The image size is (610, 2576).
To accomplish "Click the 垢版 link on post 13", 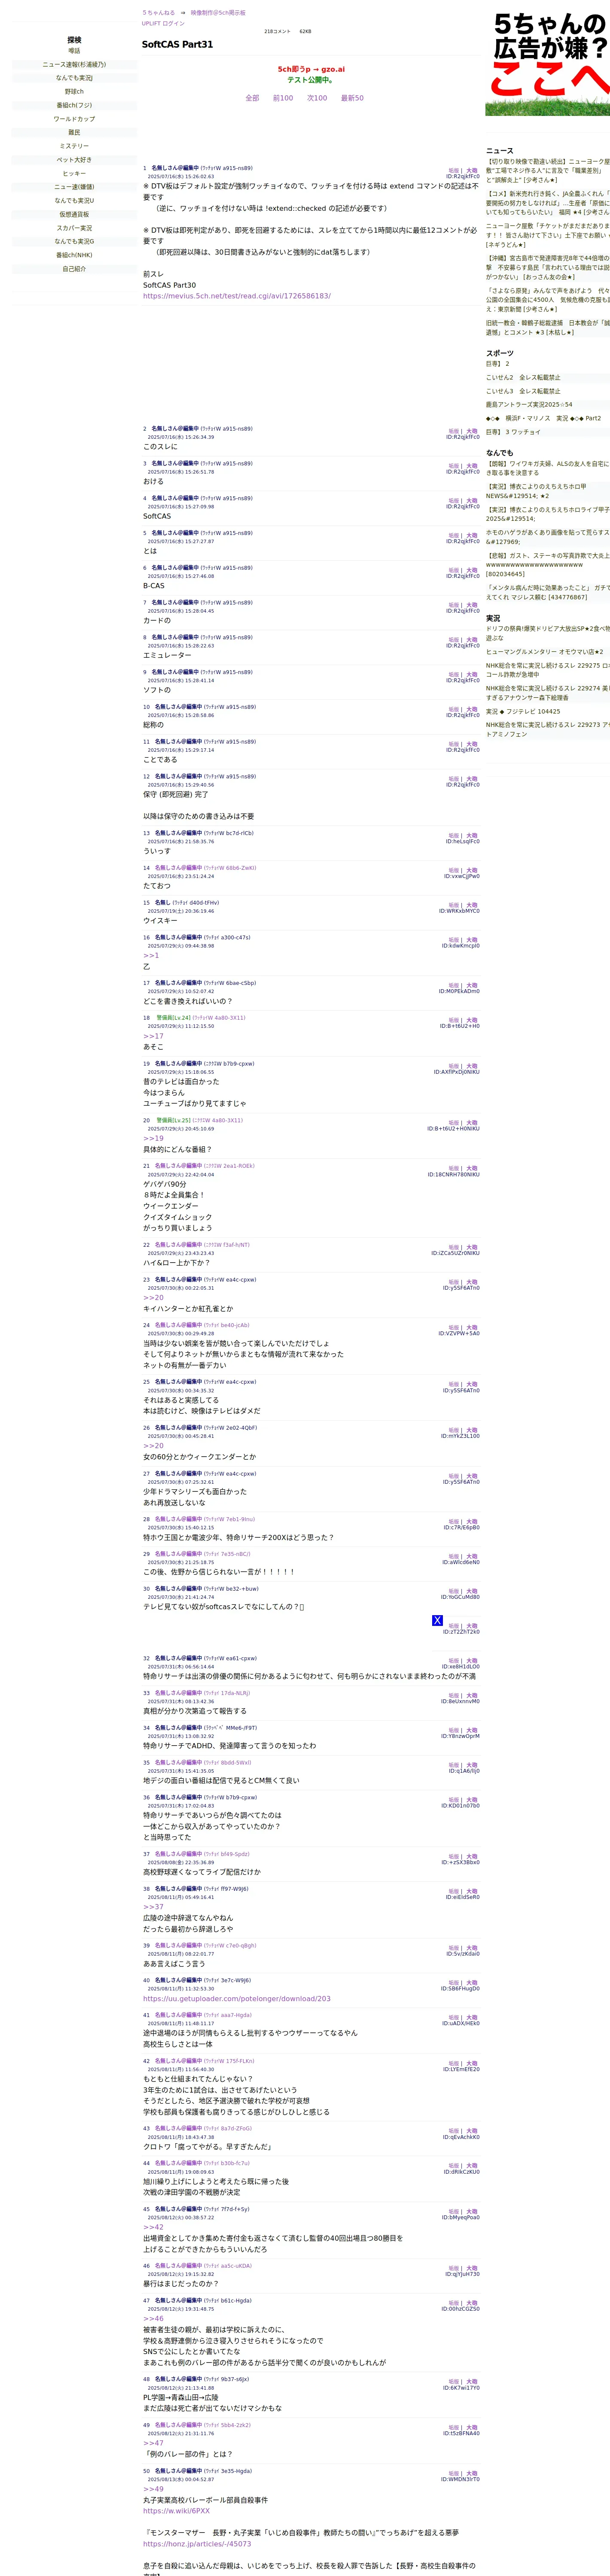I will (454, 836).
